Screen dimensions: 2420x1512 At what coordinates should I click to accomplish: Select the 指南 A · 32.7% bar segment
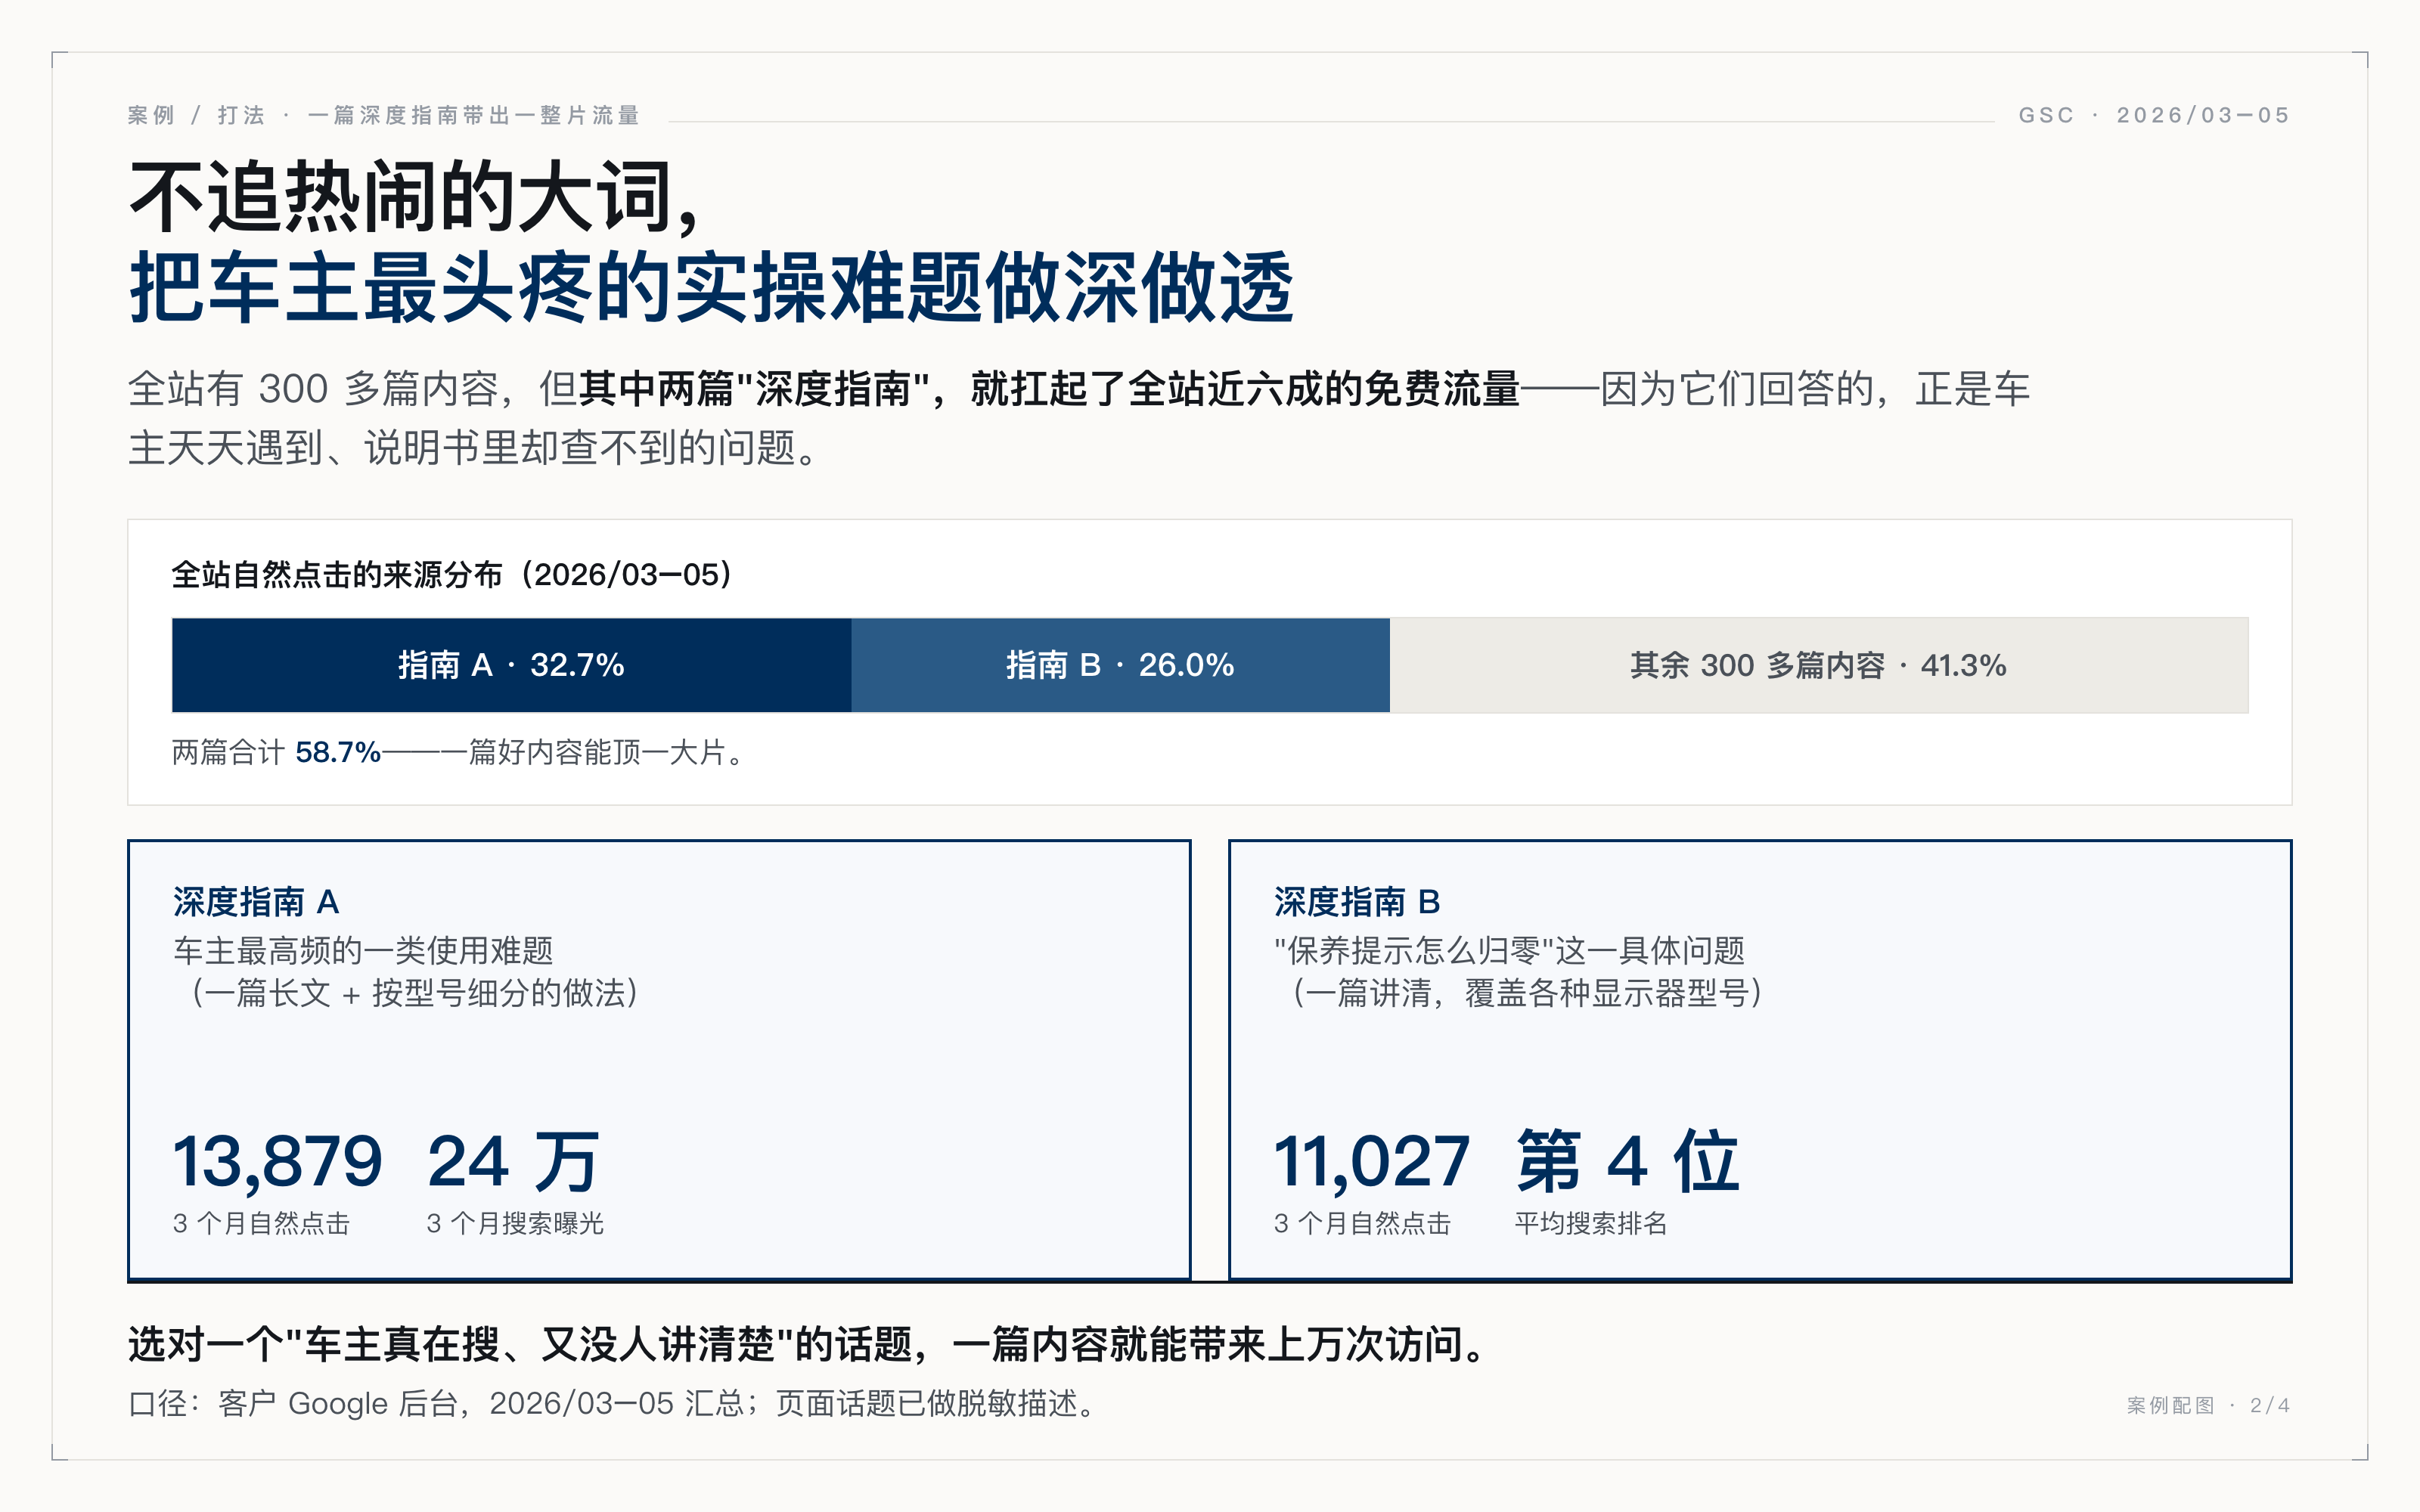click(x=511, y=665)
